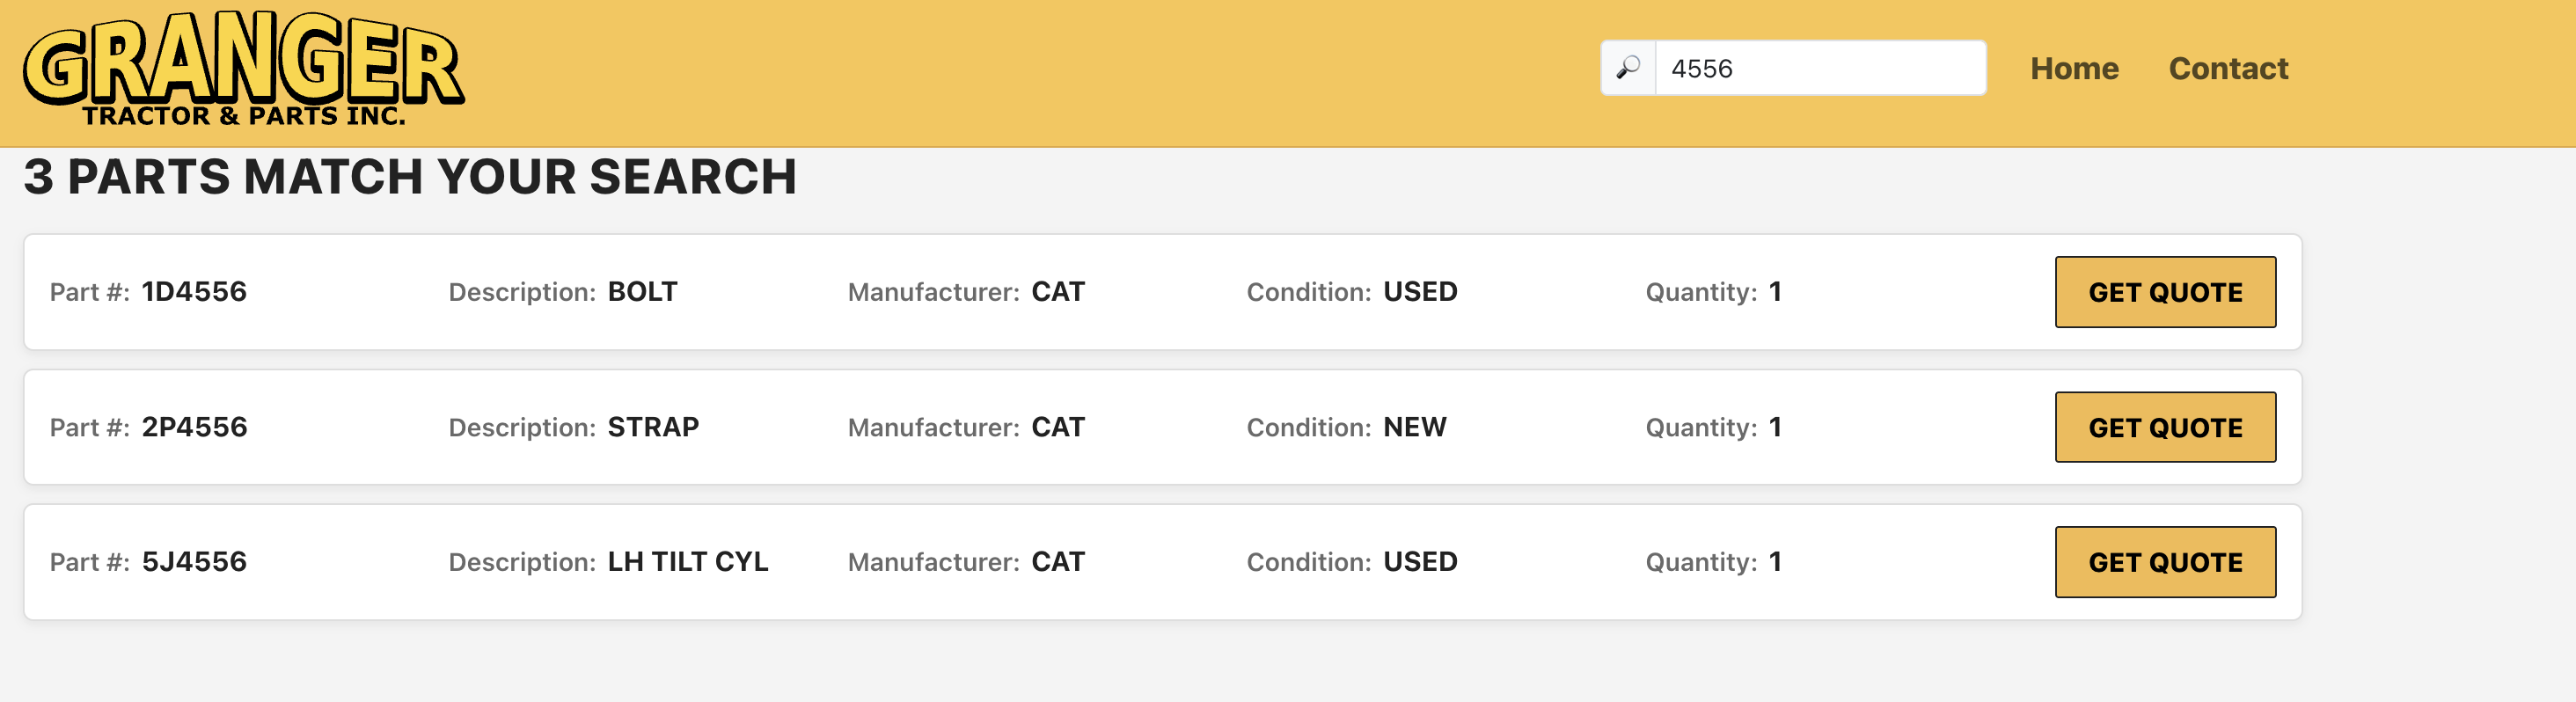Click part number 2P4556

pos(194,427)
